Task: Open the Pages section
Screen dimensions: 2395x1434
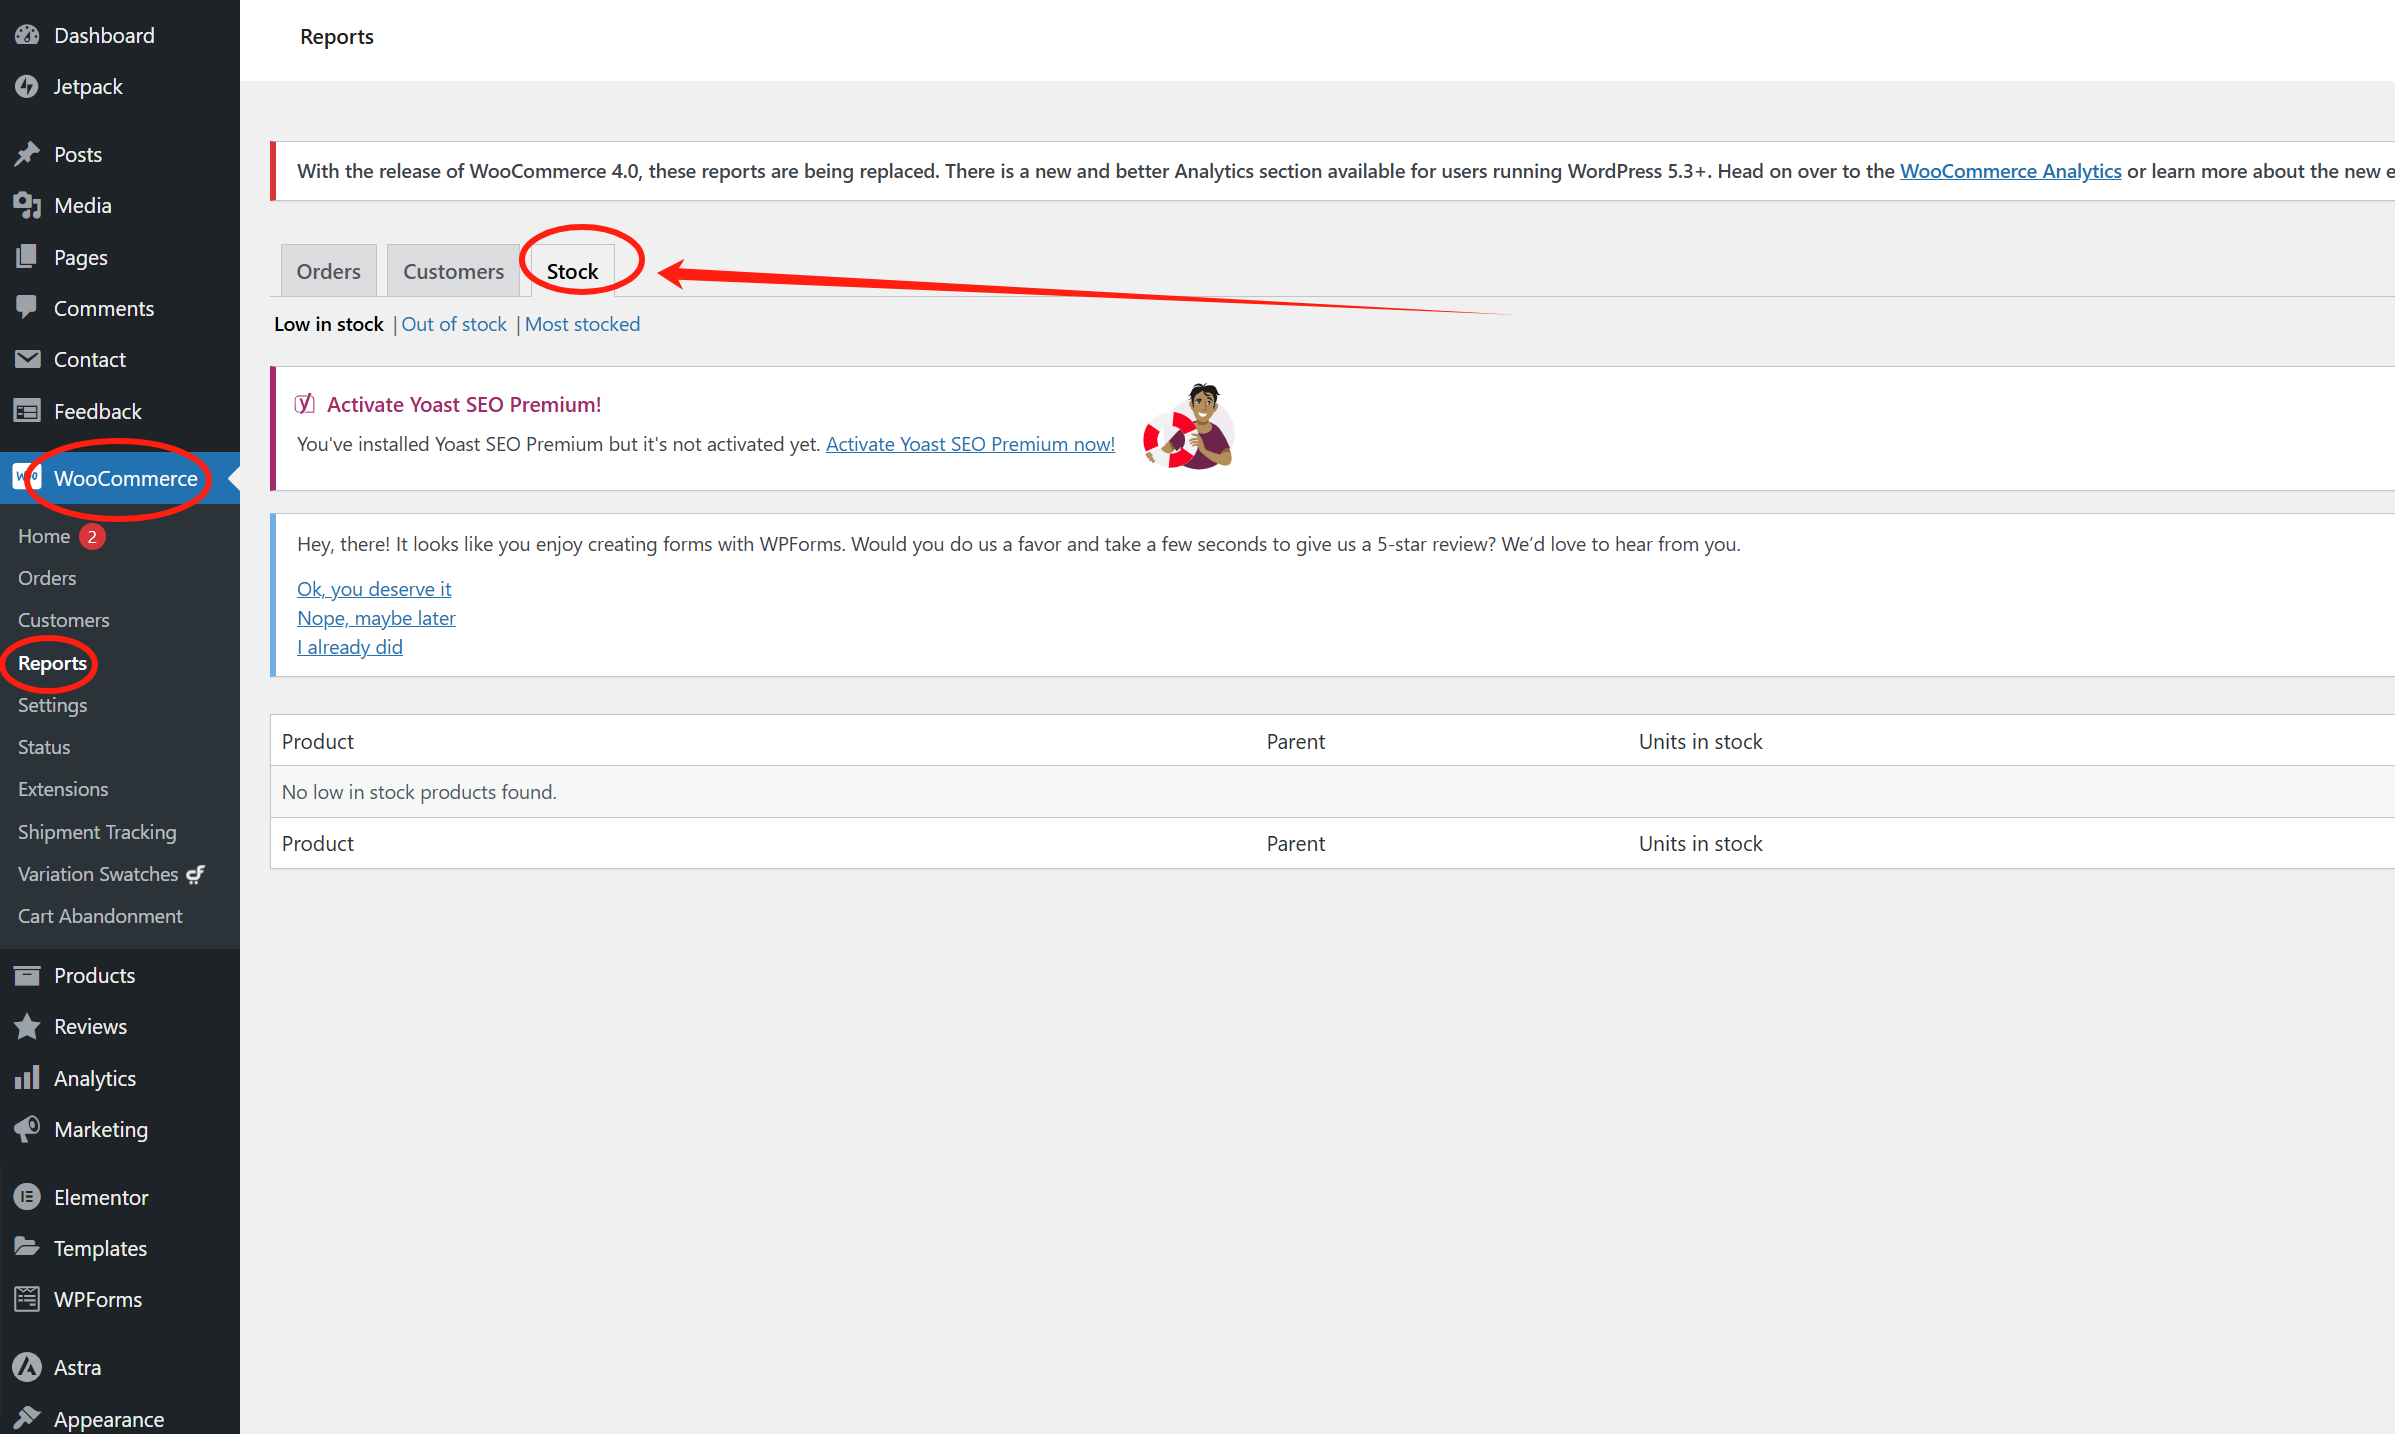Action: [x=80, y=257]
